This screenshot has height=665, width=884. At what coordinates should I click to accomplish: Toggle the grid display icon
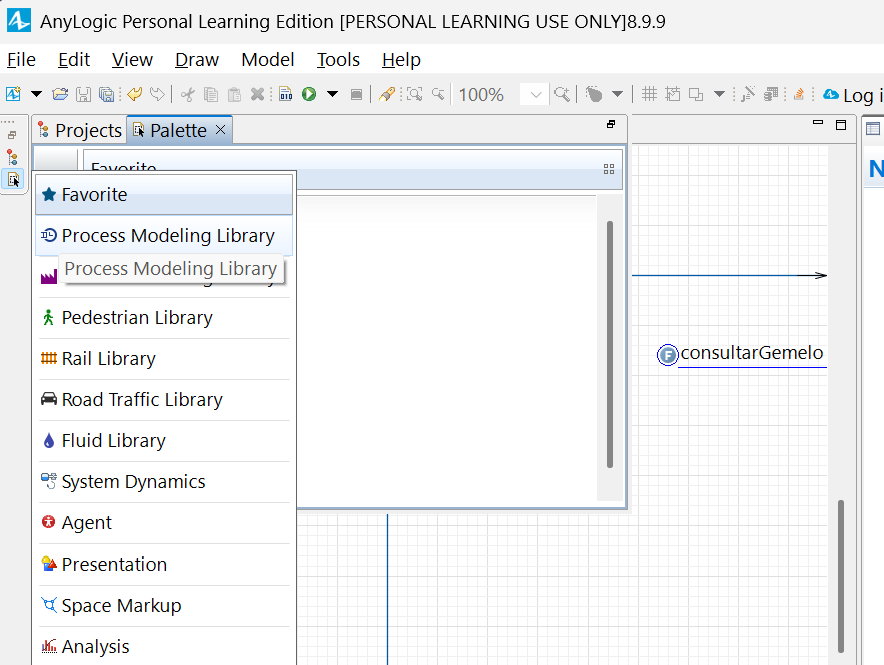point(649,94)
